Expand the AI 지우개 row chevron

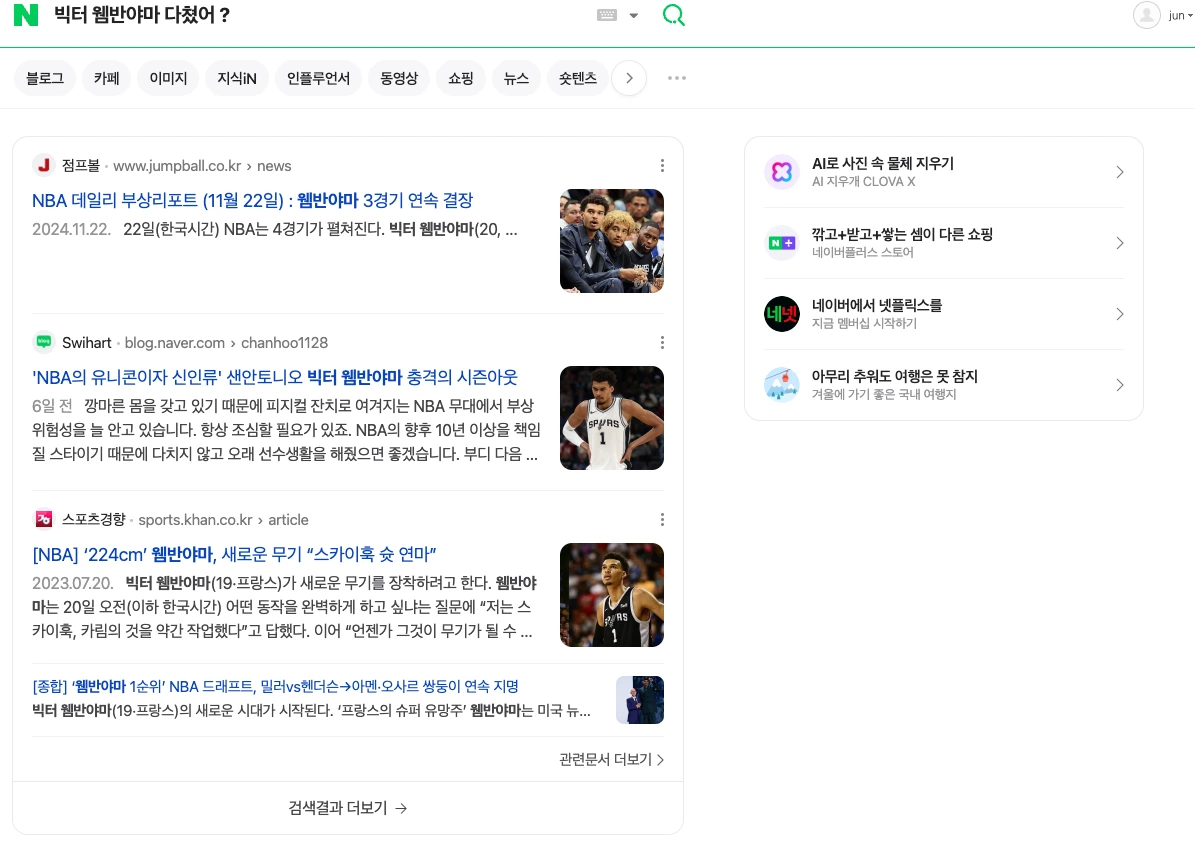(x=1120, y=172)
